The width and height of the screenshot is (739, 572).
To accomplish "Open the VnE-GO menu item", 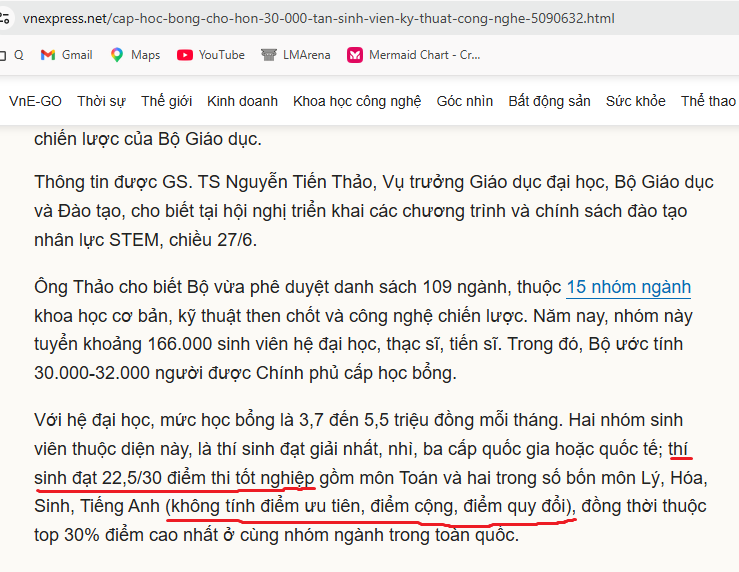I will point(35,101).
